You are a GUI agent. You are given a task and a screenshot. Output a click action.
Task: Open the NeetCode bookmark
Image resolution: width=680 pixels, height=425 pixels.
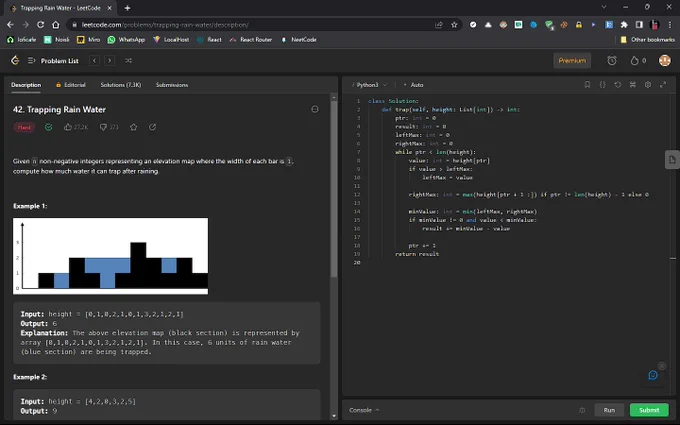point(299,39)
